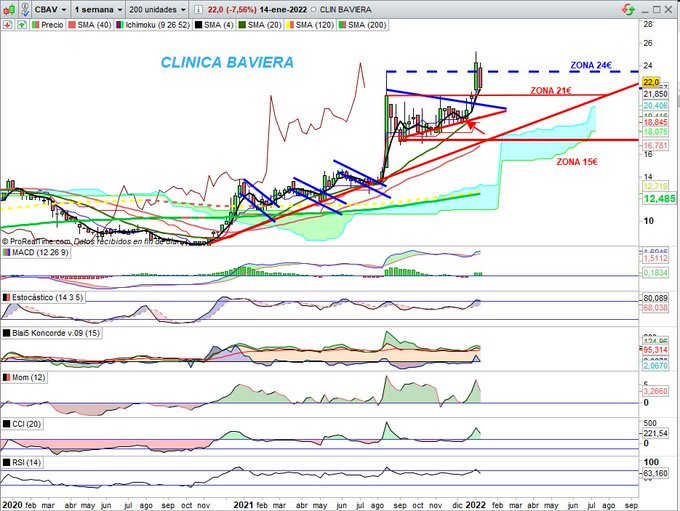The image size is (680, 511).
Task: Minimize the chart window
Action: [645, 10]
